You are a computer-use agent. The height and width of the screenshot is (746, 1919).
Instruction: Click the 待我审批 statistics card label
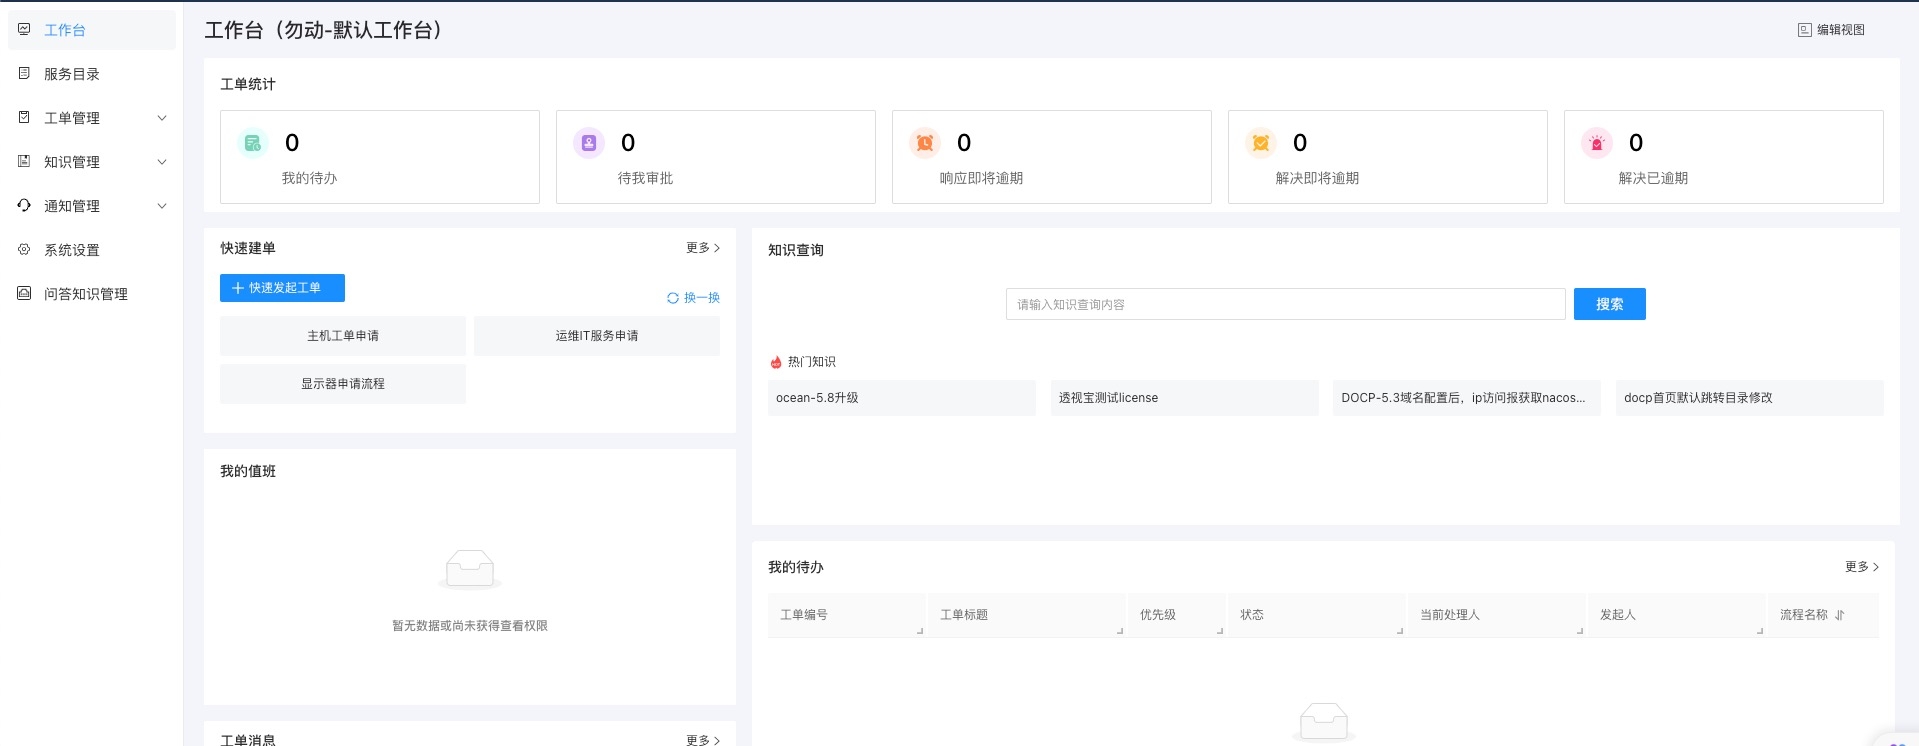[645, 178]
